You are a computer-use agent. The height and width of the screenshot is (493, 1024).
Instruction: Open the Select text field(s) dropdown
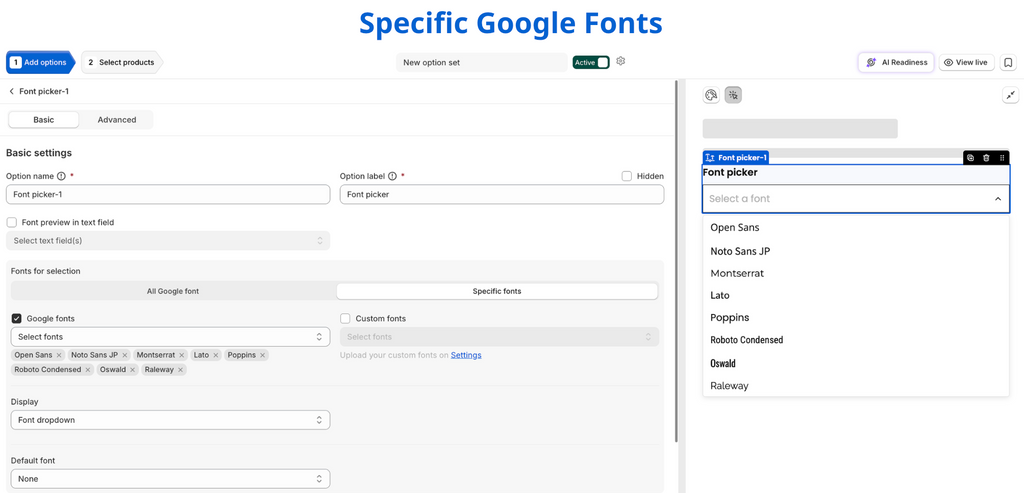pyautogui.click(x=168, y=241)
